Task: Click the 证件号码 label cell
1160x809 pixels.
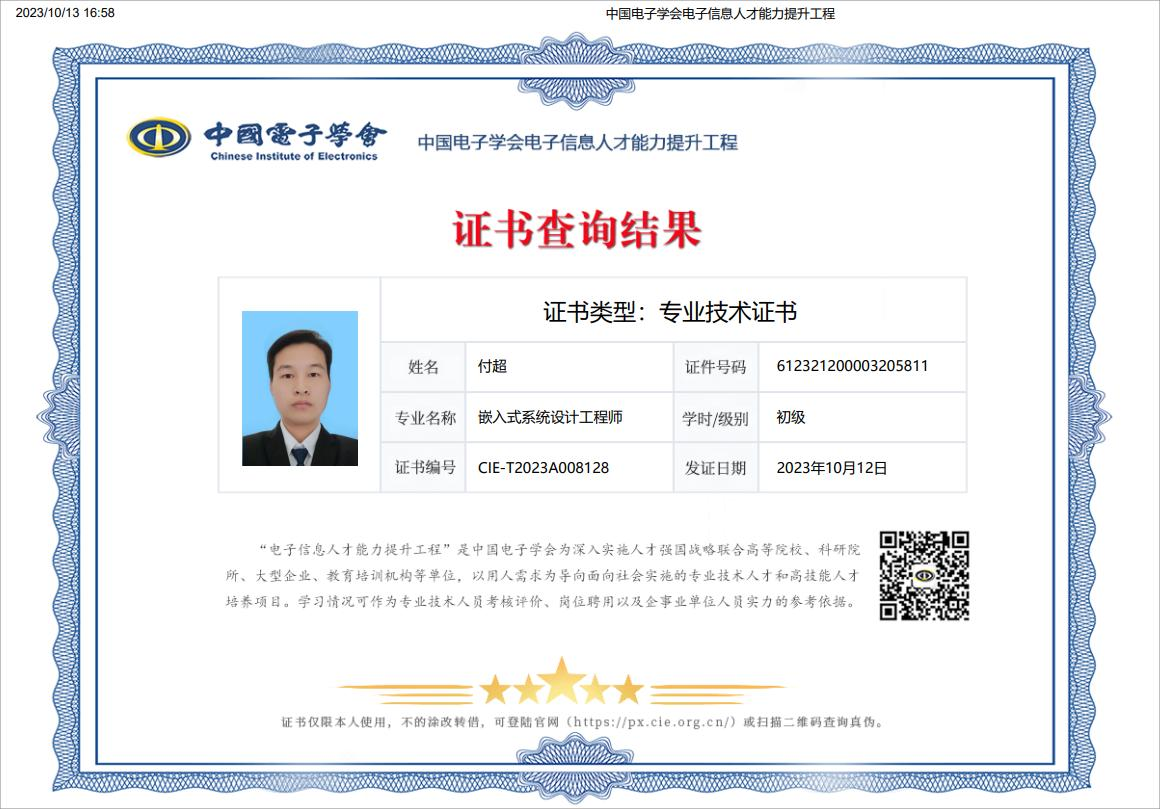Action: pos(715,367)
